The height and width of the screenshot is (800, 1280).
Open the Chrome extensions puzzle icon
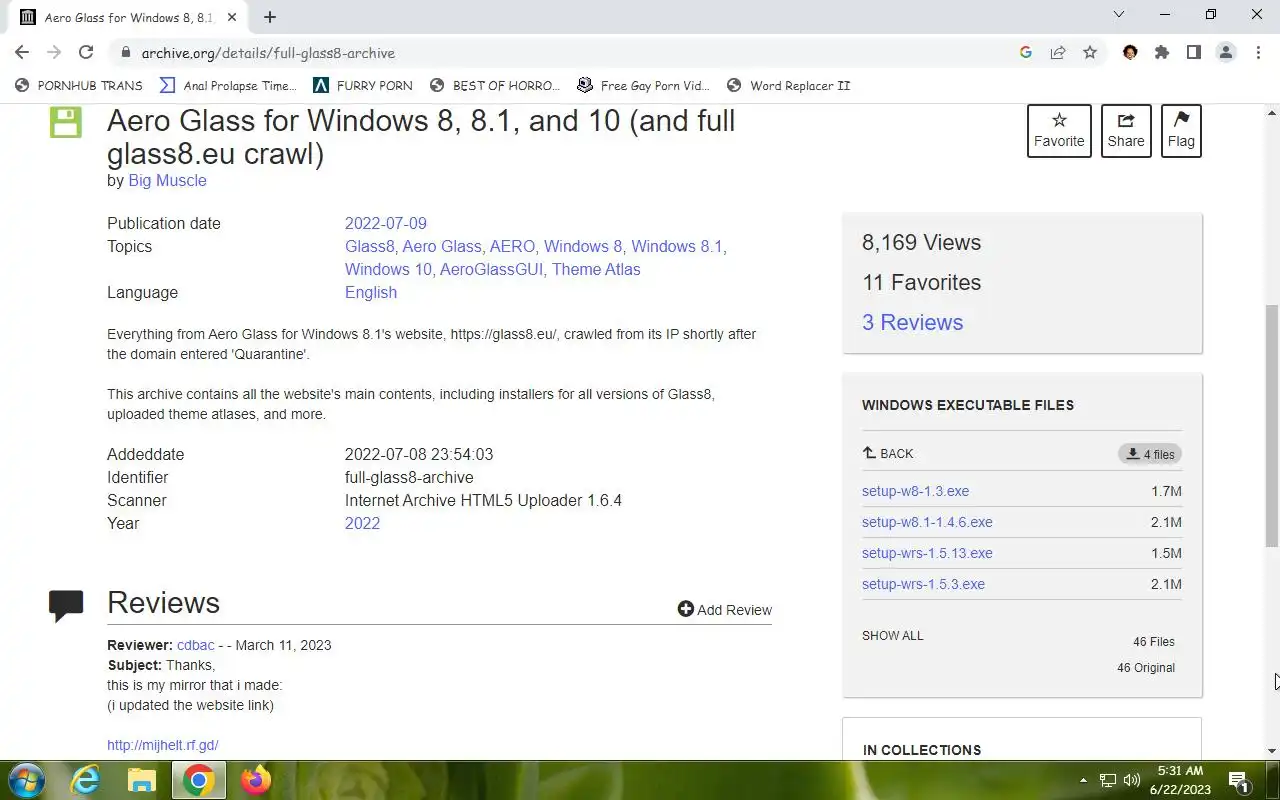click(1162, 53)
